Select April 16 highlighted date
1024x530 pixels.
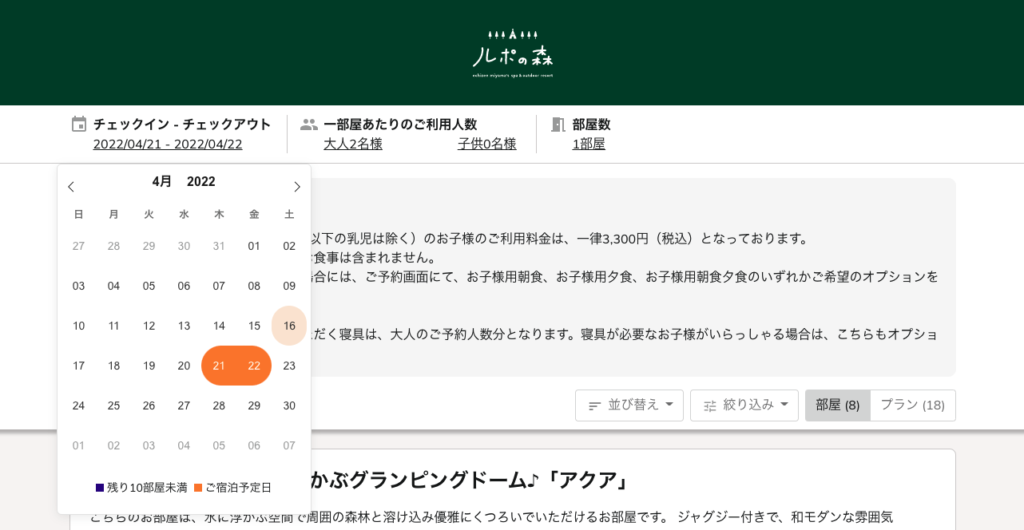tap(289, 326)
